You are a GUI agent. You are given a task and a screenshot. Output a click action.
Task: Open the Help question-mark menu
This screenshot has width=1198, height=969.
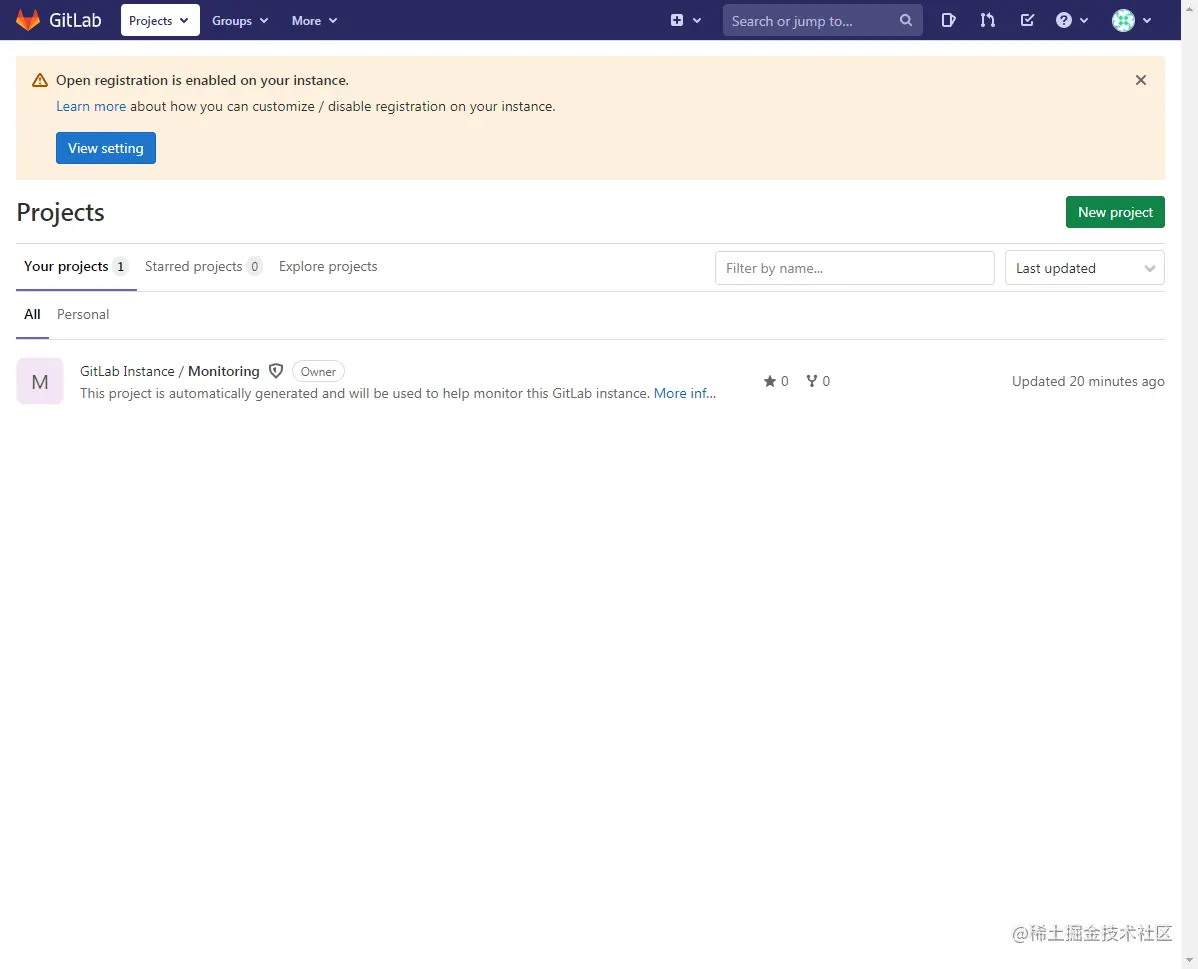[x=1071, y=21]
